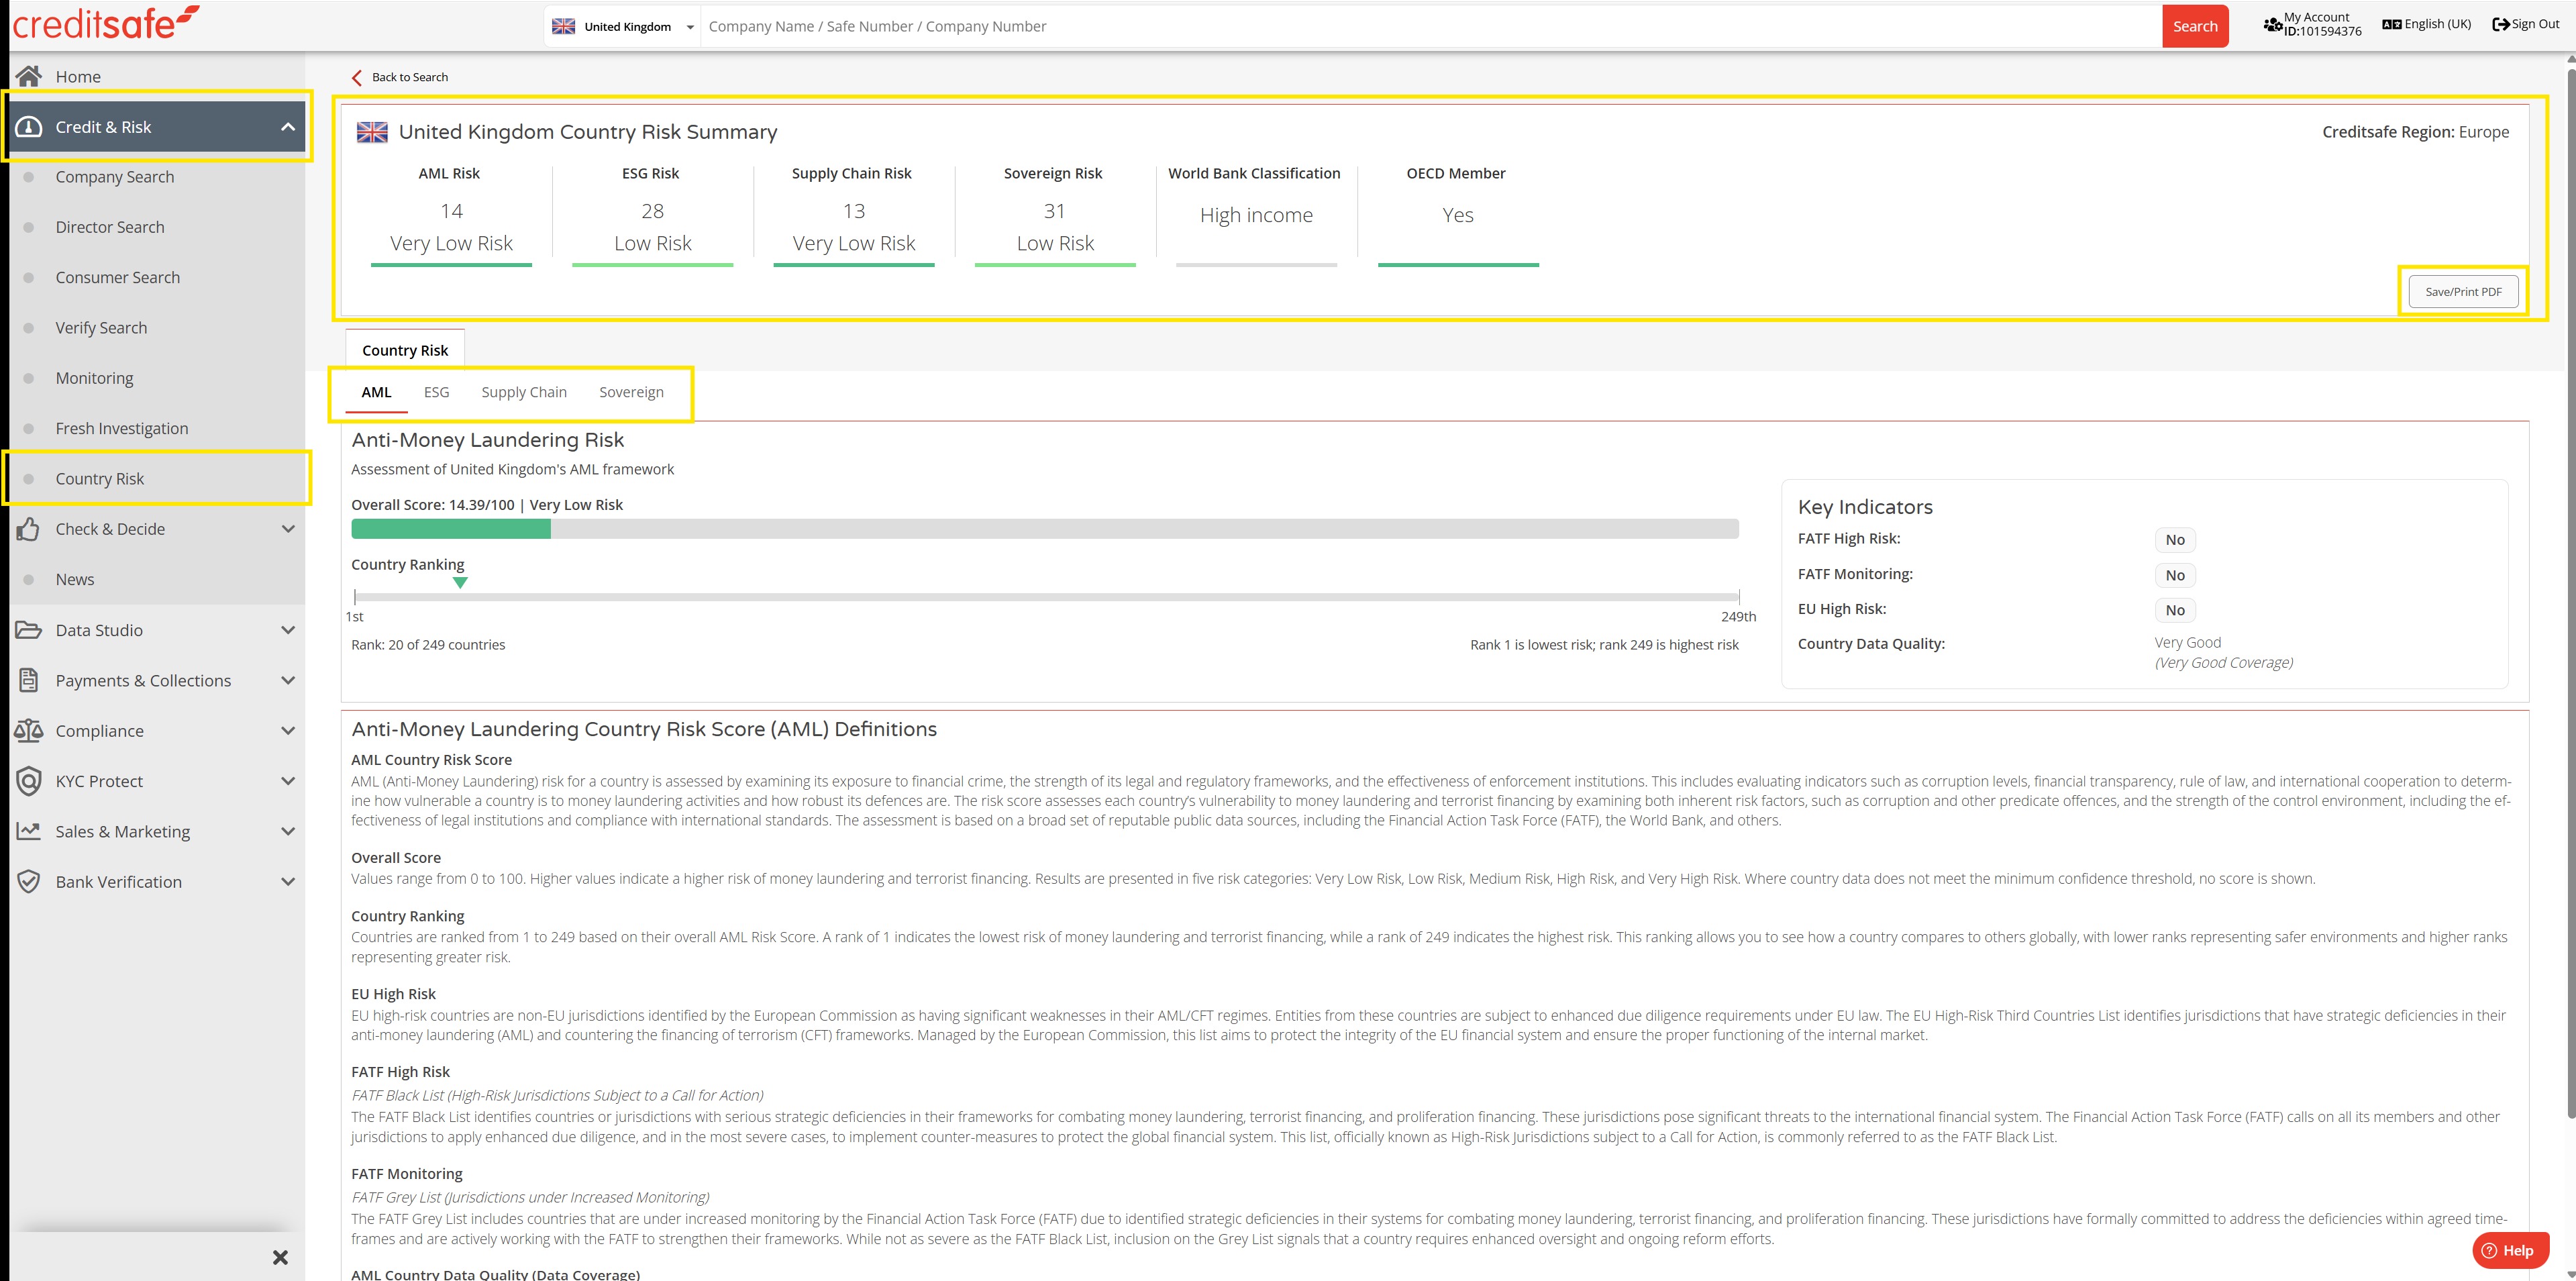This screenshot has height=1281, width=2576.
Task: Switch to the ESG tab
Action: click(436, 392)
